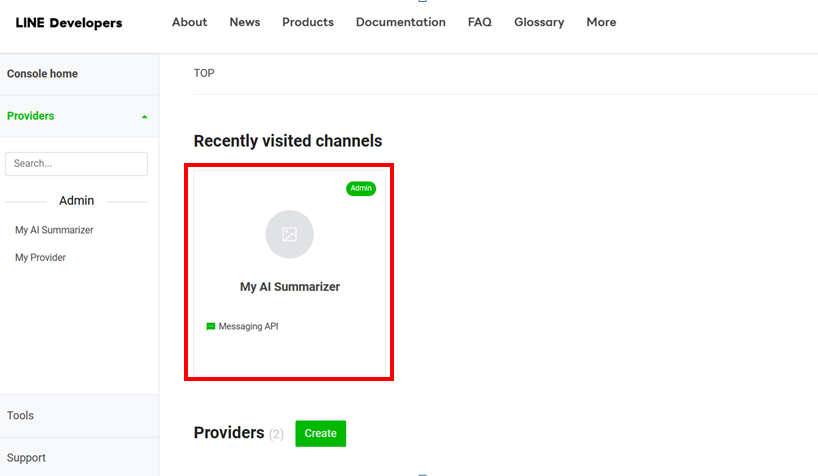Click the LINE Developers logo

coord(69,23)
